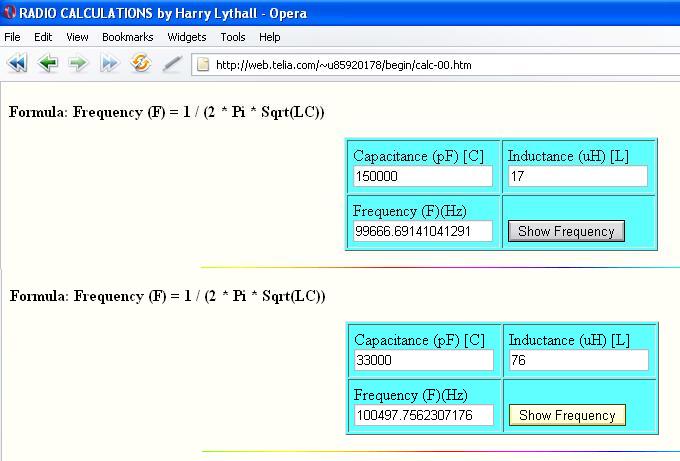The width and height of the screenshot is (680, 461).
Task: Open the Bookmarks menu
Action: [x=128, y=37]
